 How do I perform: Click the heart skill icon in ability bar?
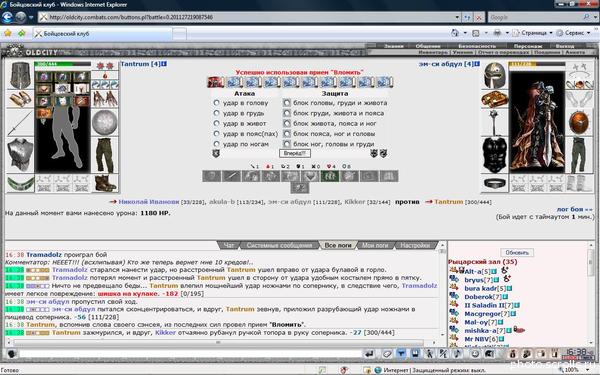pos(310,176)
